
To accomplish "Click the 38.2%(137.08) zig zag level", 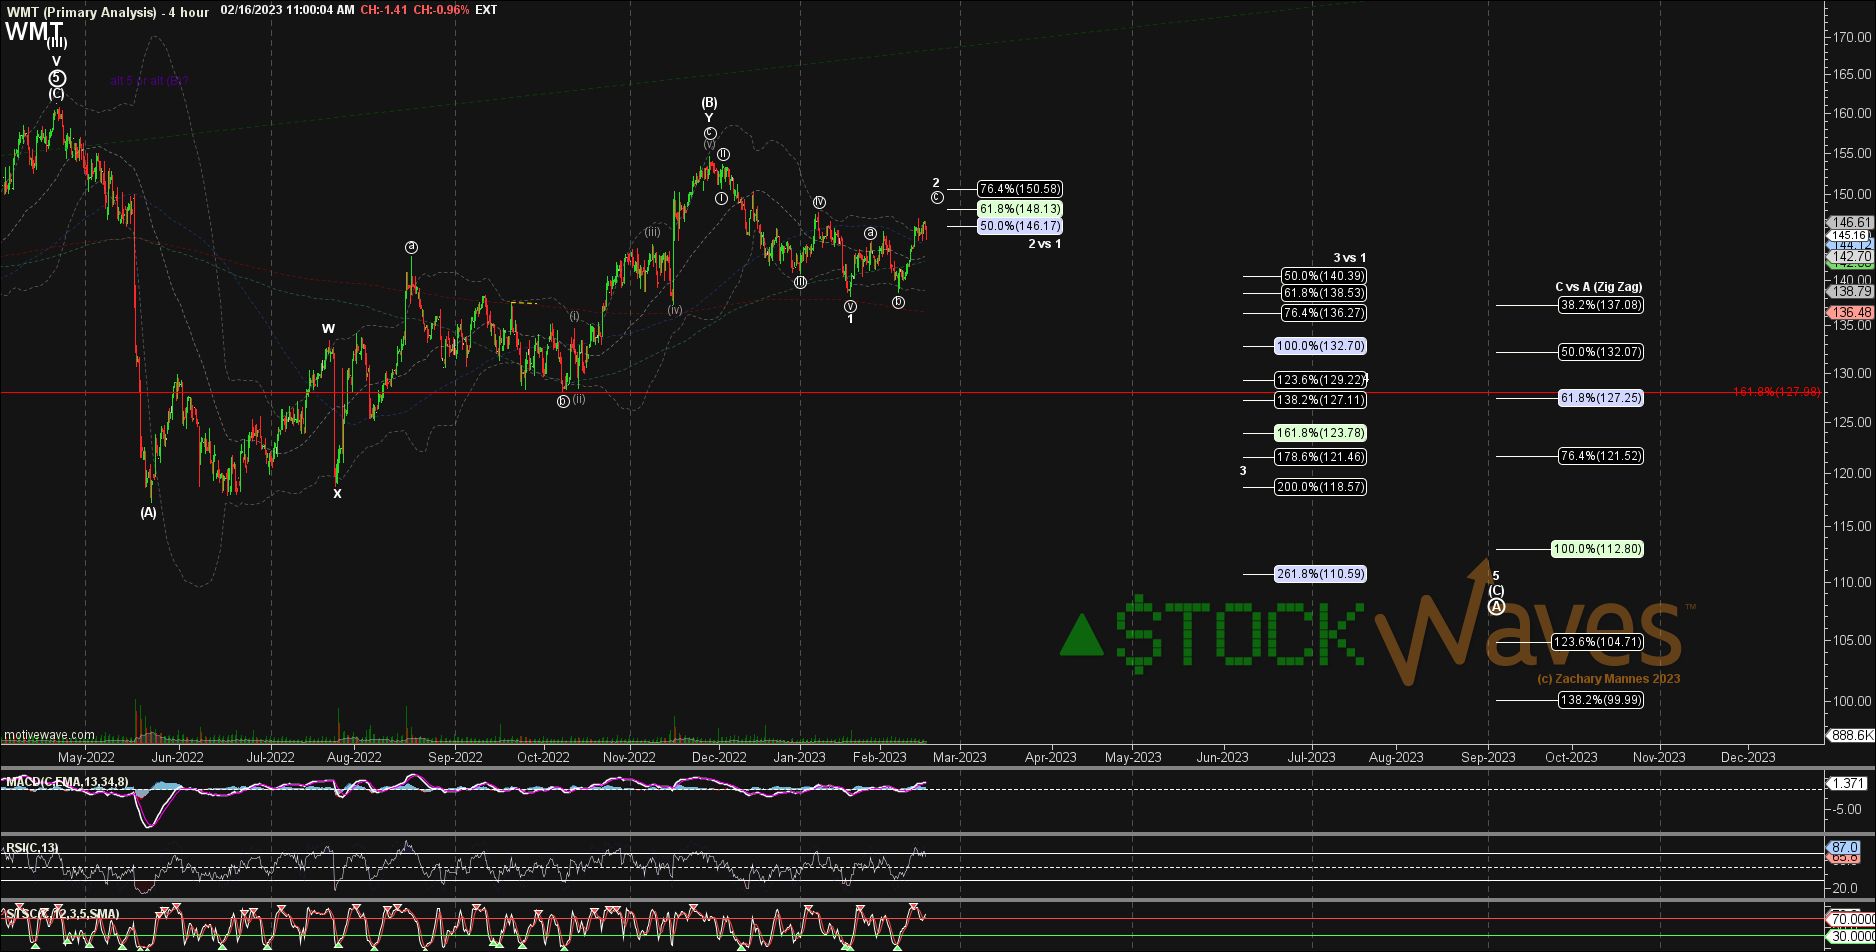I will (x=1601, y=305).
